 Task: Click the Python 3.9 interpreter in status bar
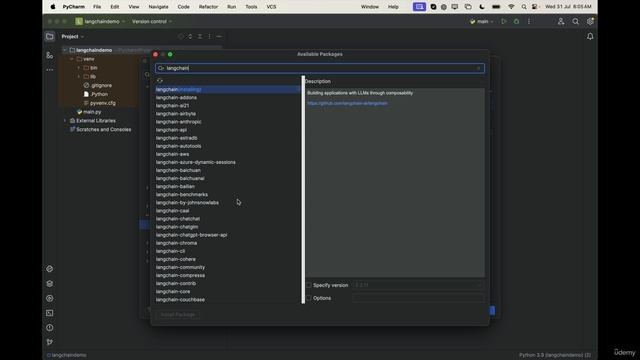pyautogui.click(x=555, y=355)
